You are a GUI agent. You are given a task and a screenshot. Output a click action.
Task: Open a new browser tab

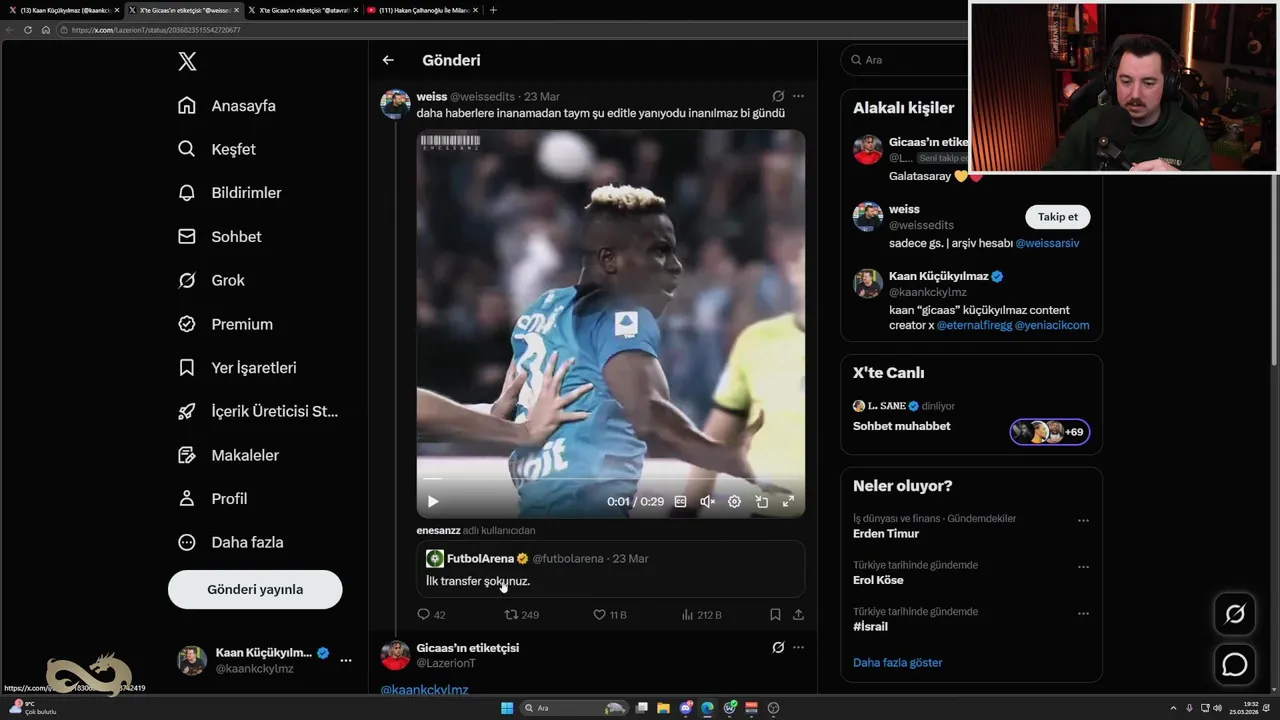(493, 10)
